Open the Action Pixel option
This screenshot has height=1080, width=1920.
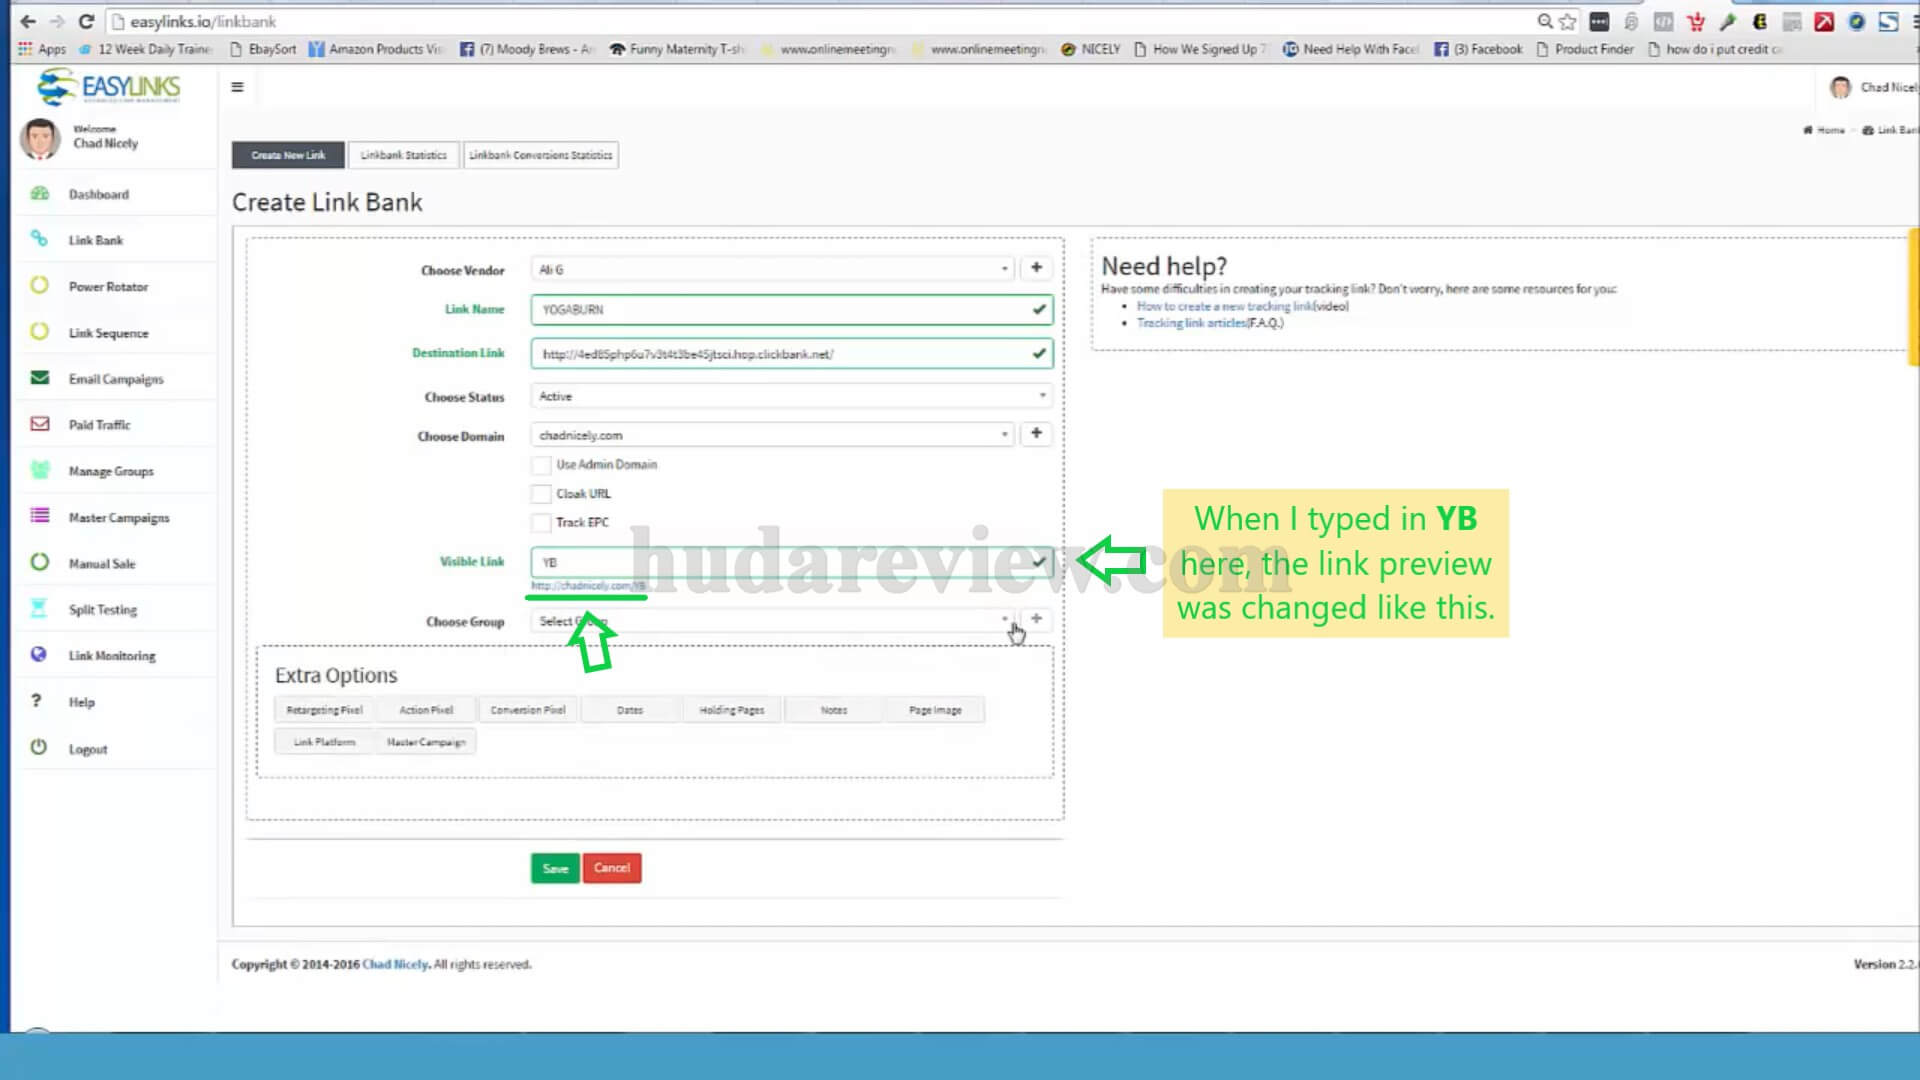426,710
